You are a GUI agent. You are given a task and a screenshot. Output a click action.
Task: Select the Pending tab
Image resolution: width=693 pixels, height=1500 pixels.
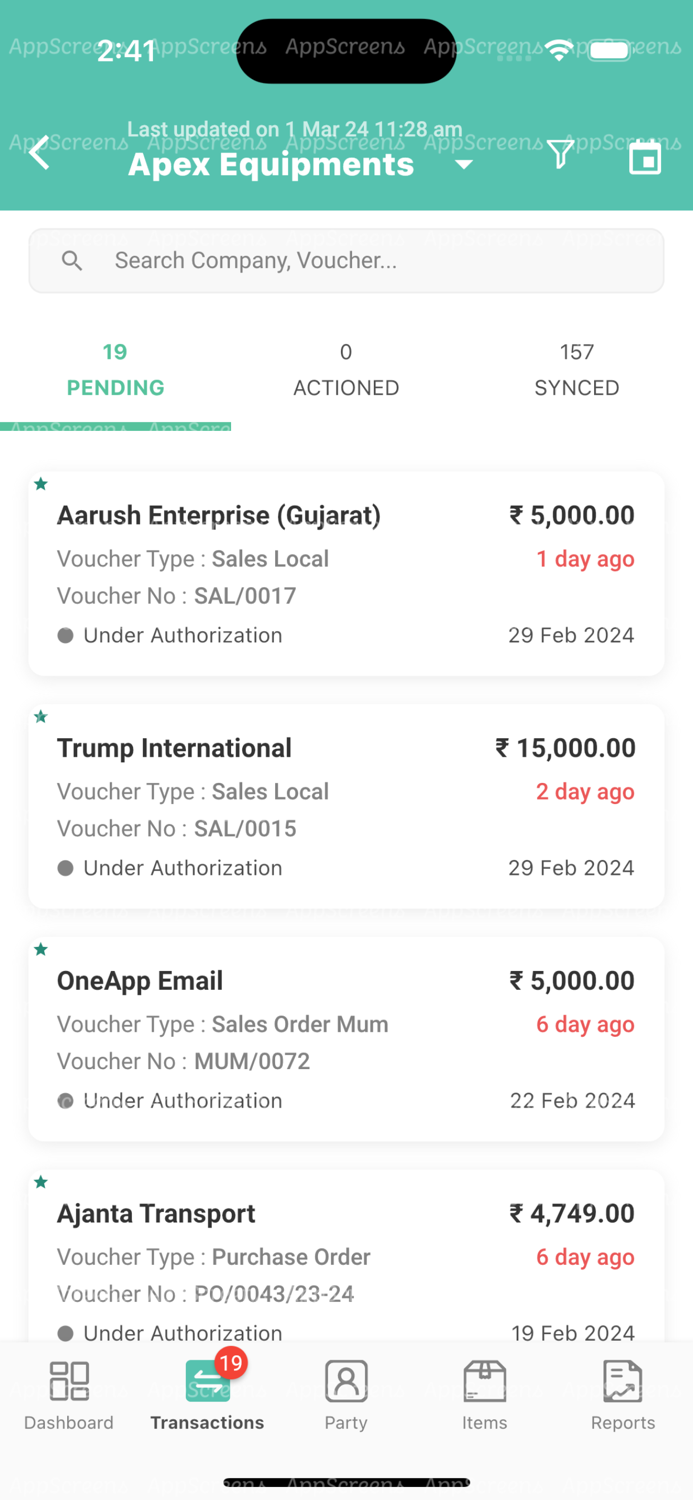tap(115, 370)
